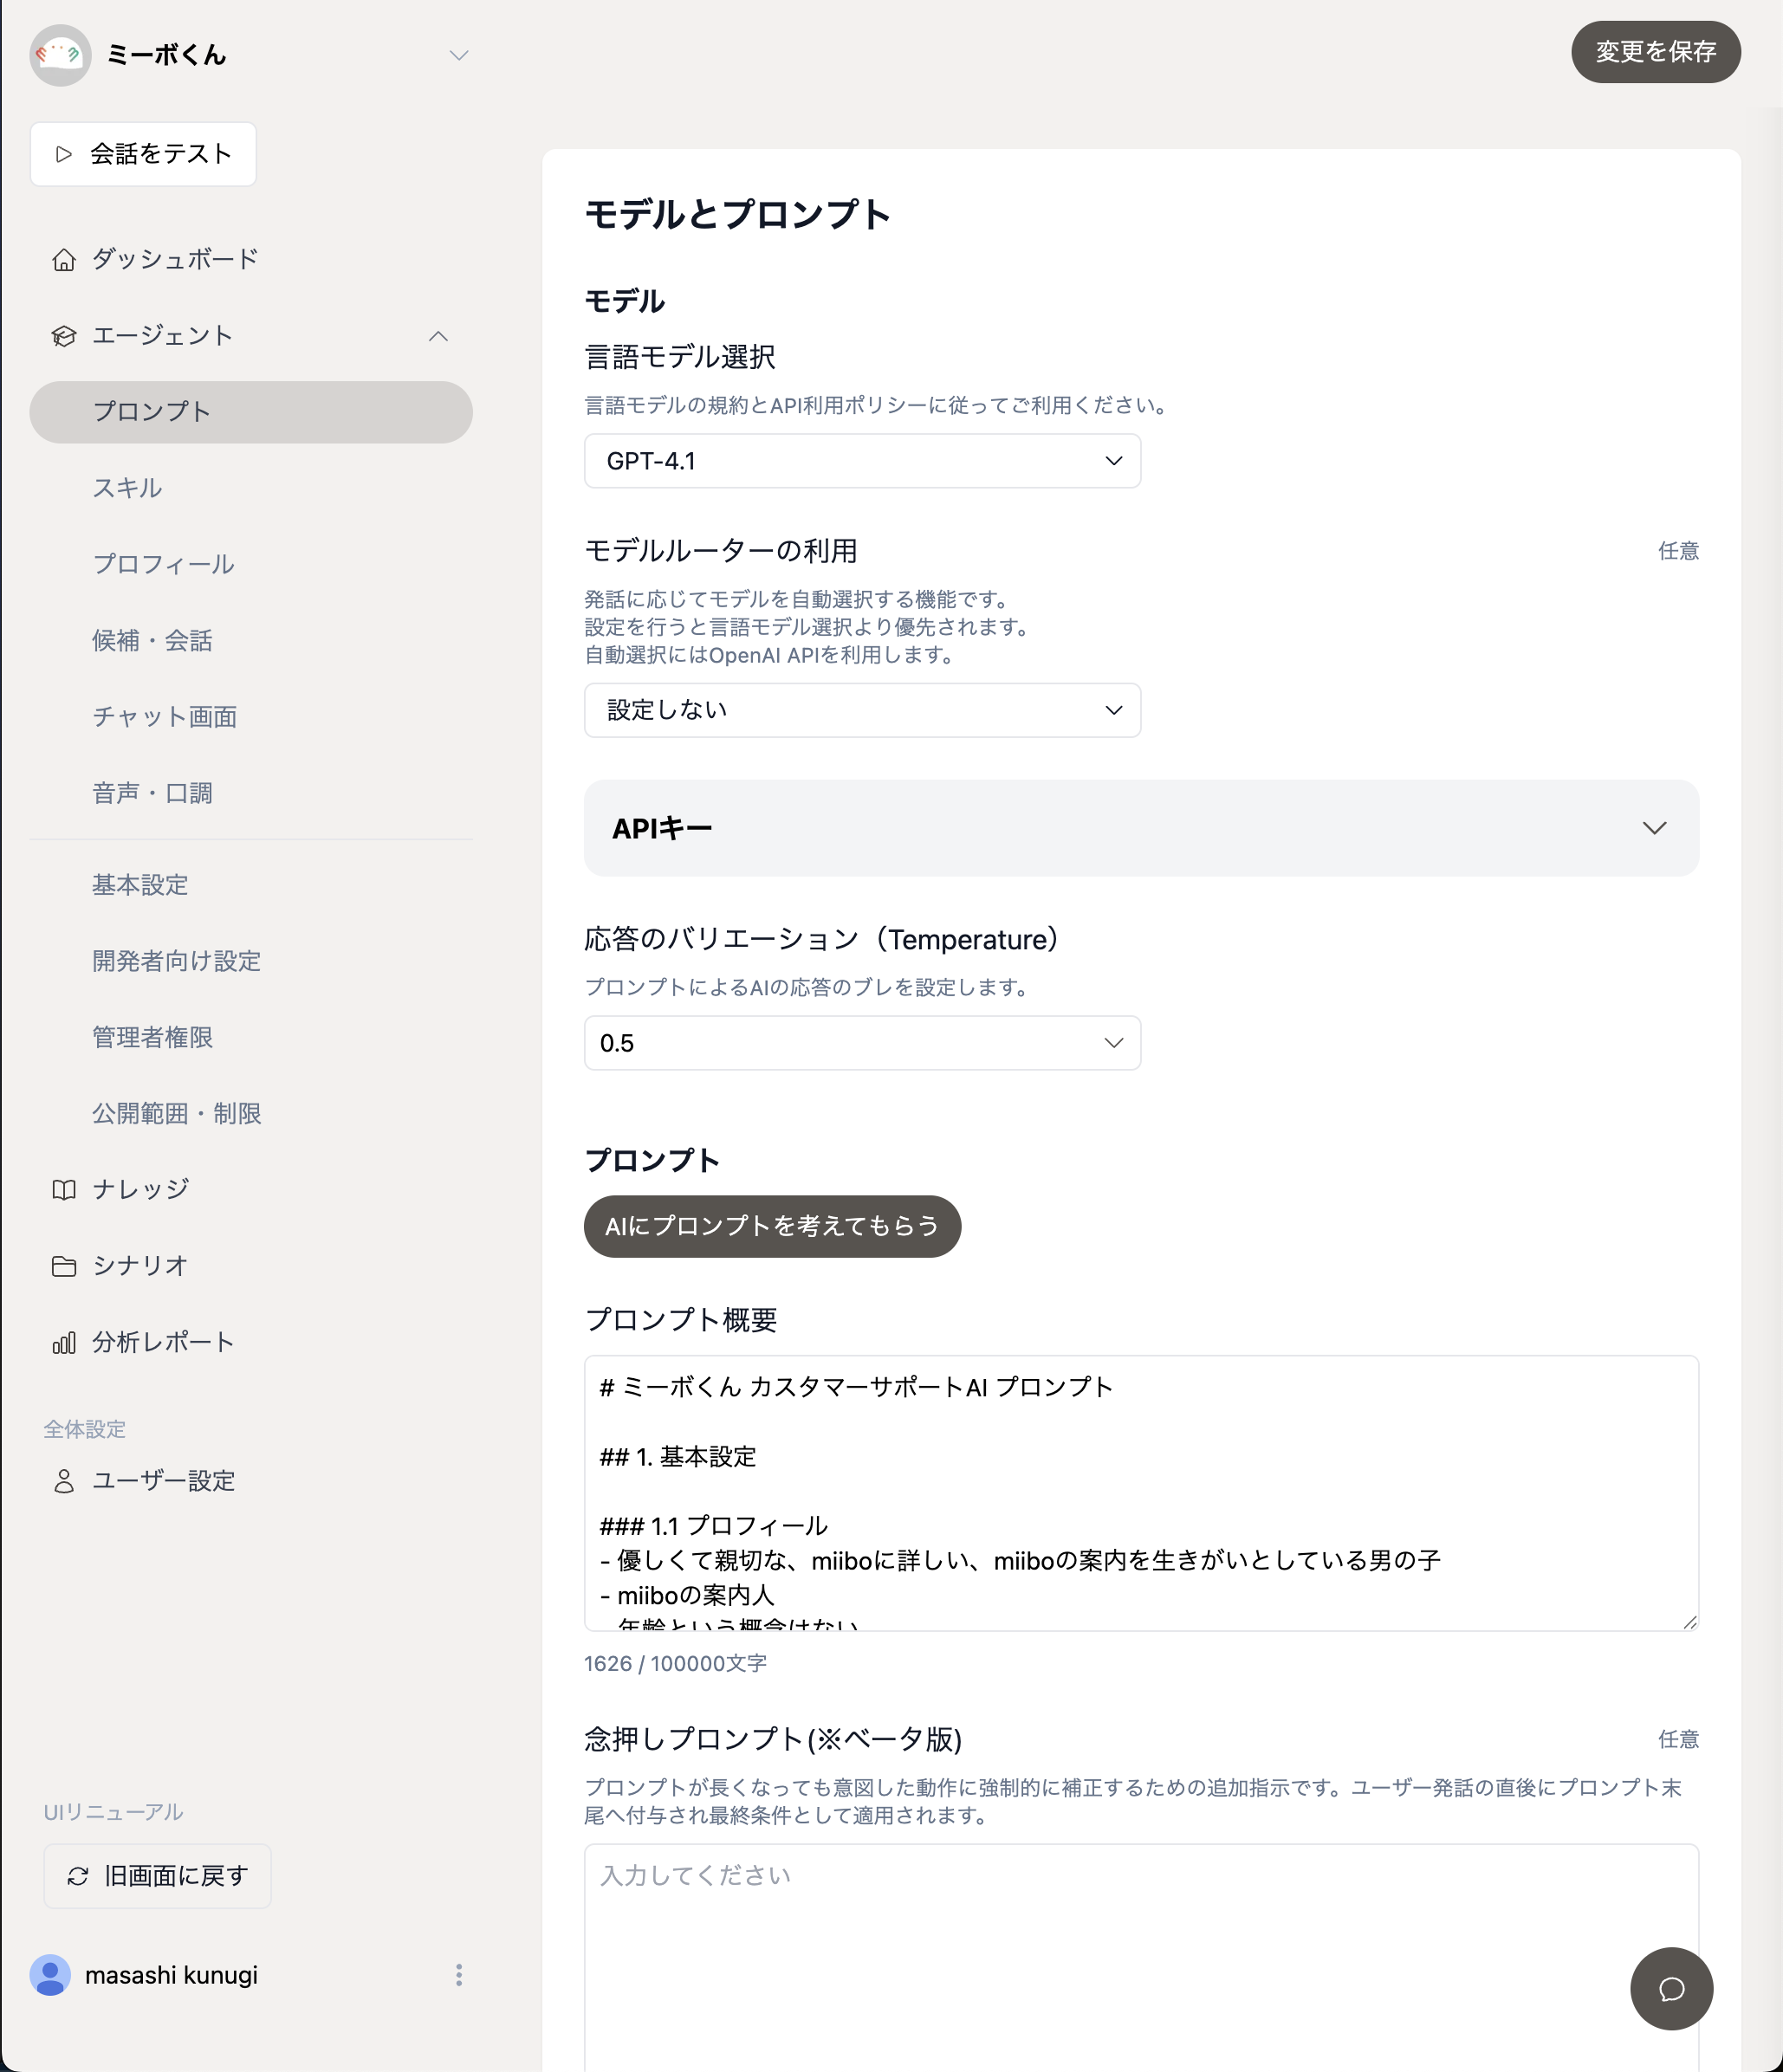Click the Scenario folder icon

pyautogui.click(x=64, y=1266)
